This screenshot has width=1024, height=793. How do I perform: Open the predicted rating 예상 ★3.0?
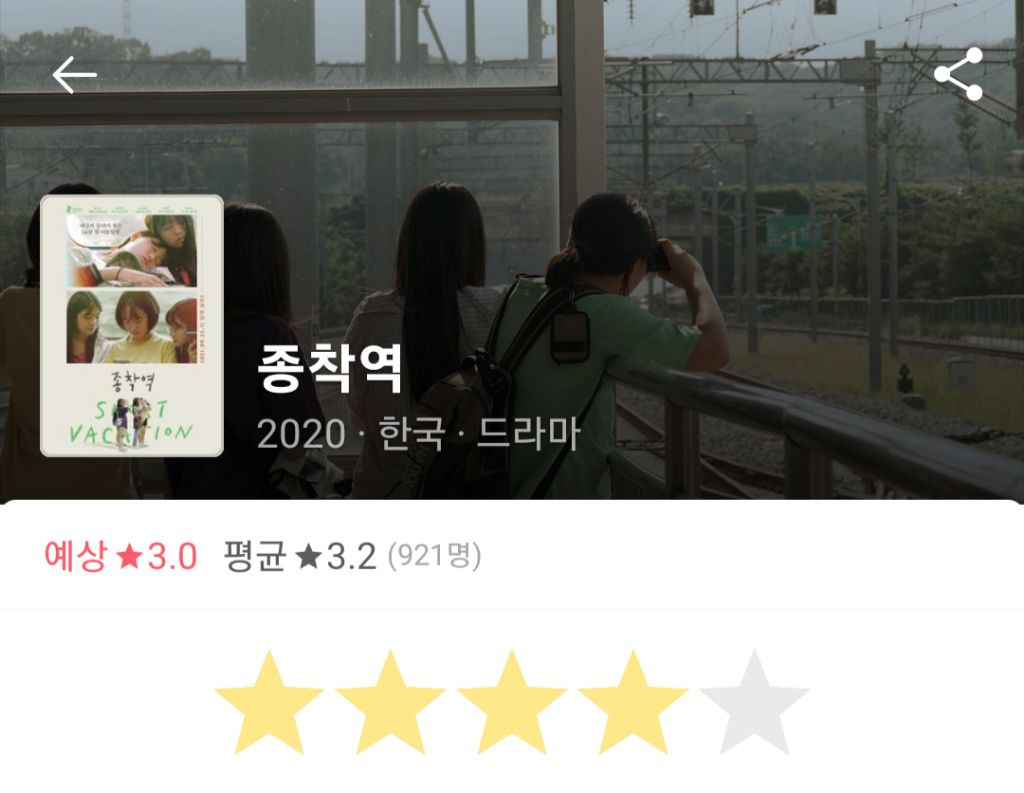(120, 557)
